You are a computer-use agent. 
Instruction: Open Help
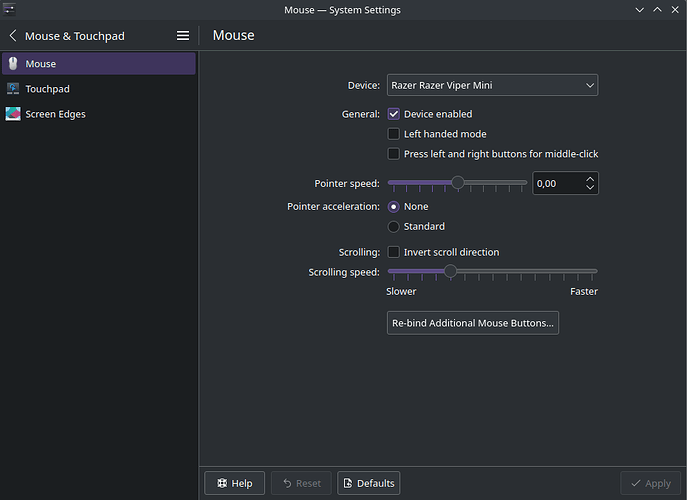tap(234, 483)
